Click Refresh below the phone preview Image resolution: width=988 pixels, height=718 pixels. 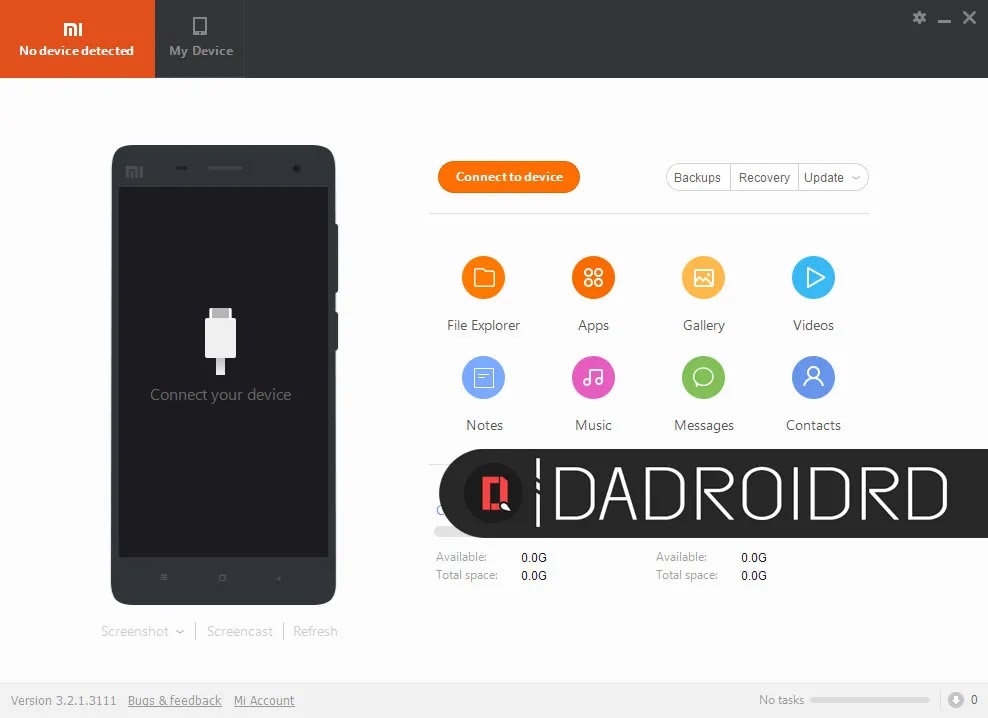[315, 632]
